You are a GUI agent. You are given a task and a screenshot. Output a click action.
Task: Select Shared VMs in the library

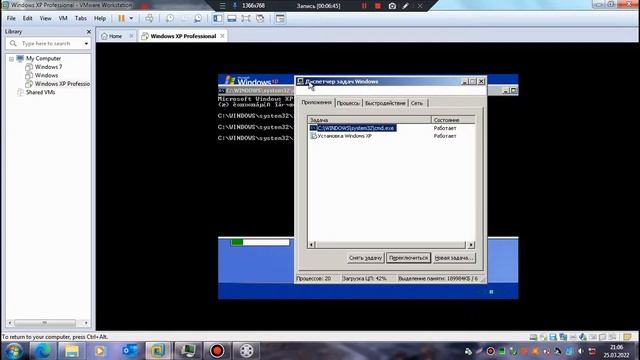(x=40, y=92)
